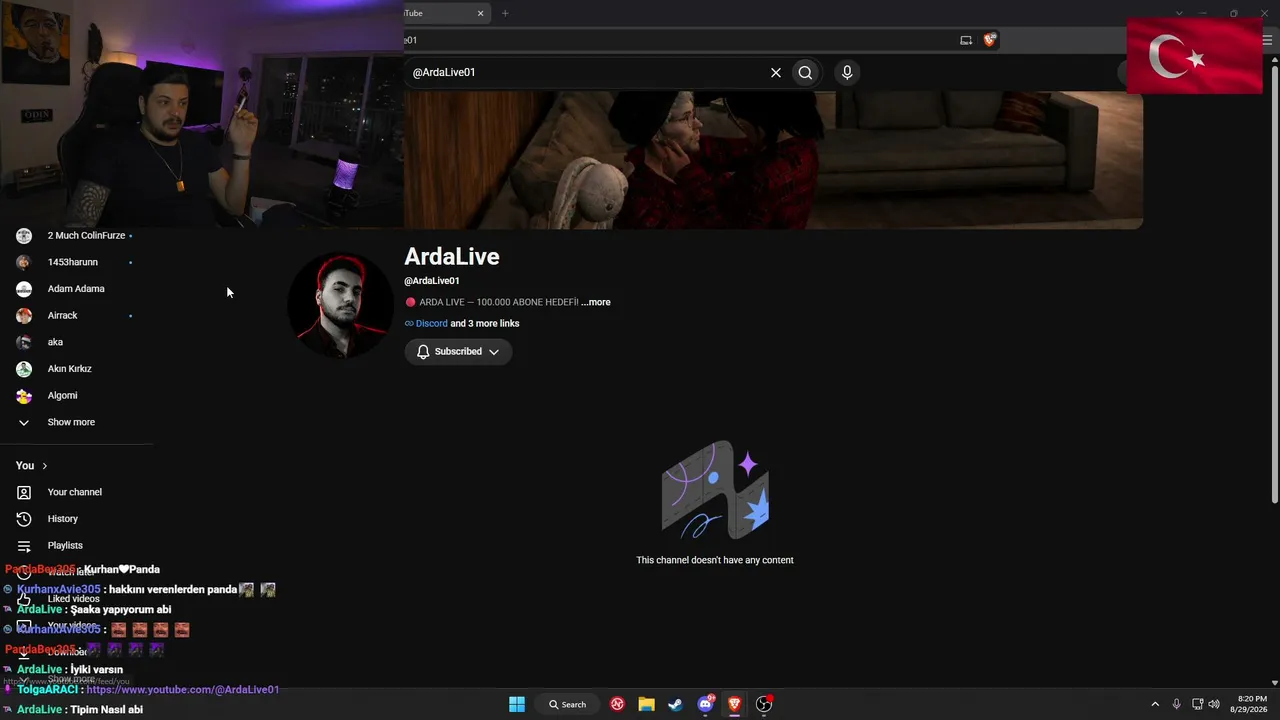Focus the YouTube search field containing @ArdaLive01
This screenshot has height=720, width=1280.
(585, 72)
